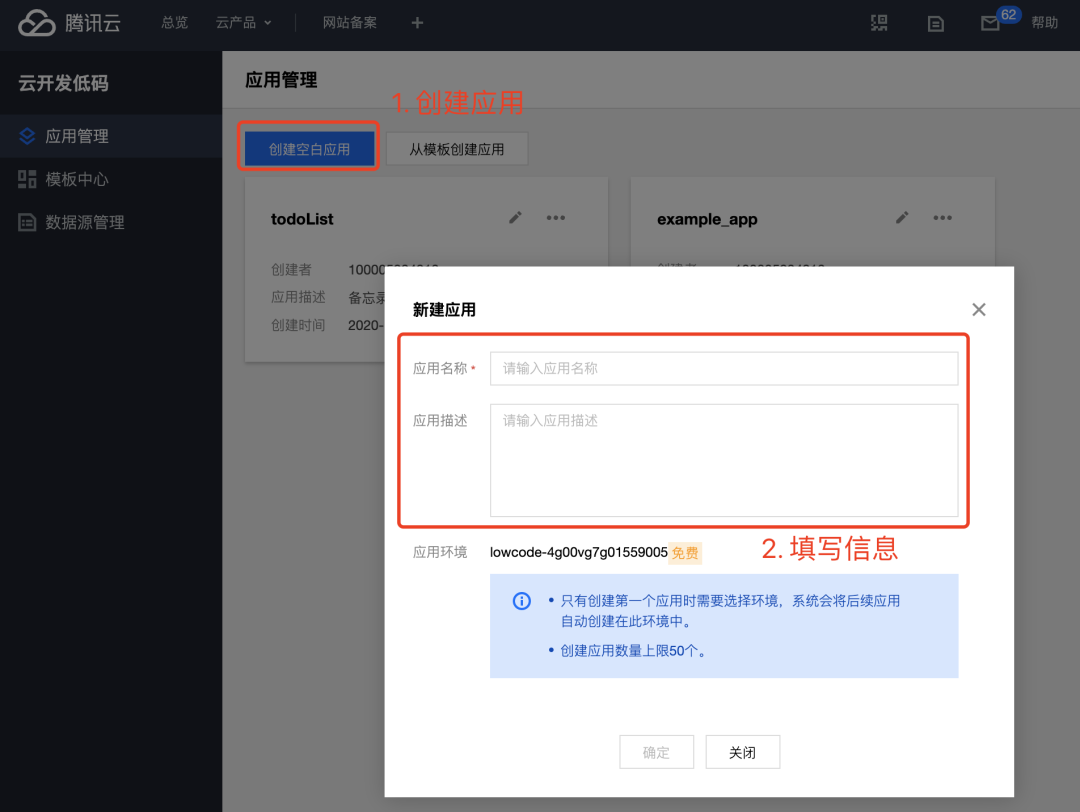
Task: Focus the 应用名称 input field
Action: [x=724, y=368]
